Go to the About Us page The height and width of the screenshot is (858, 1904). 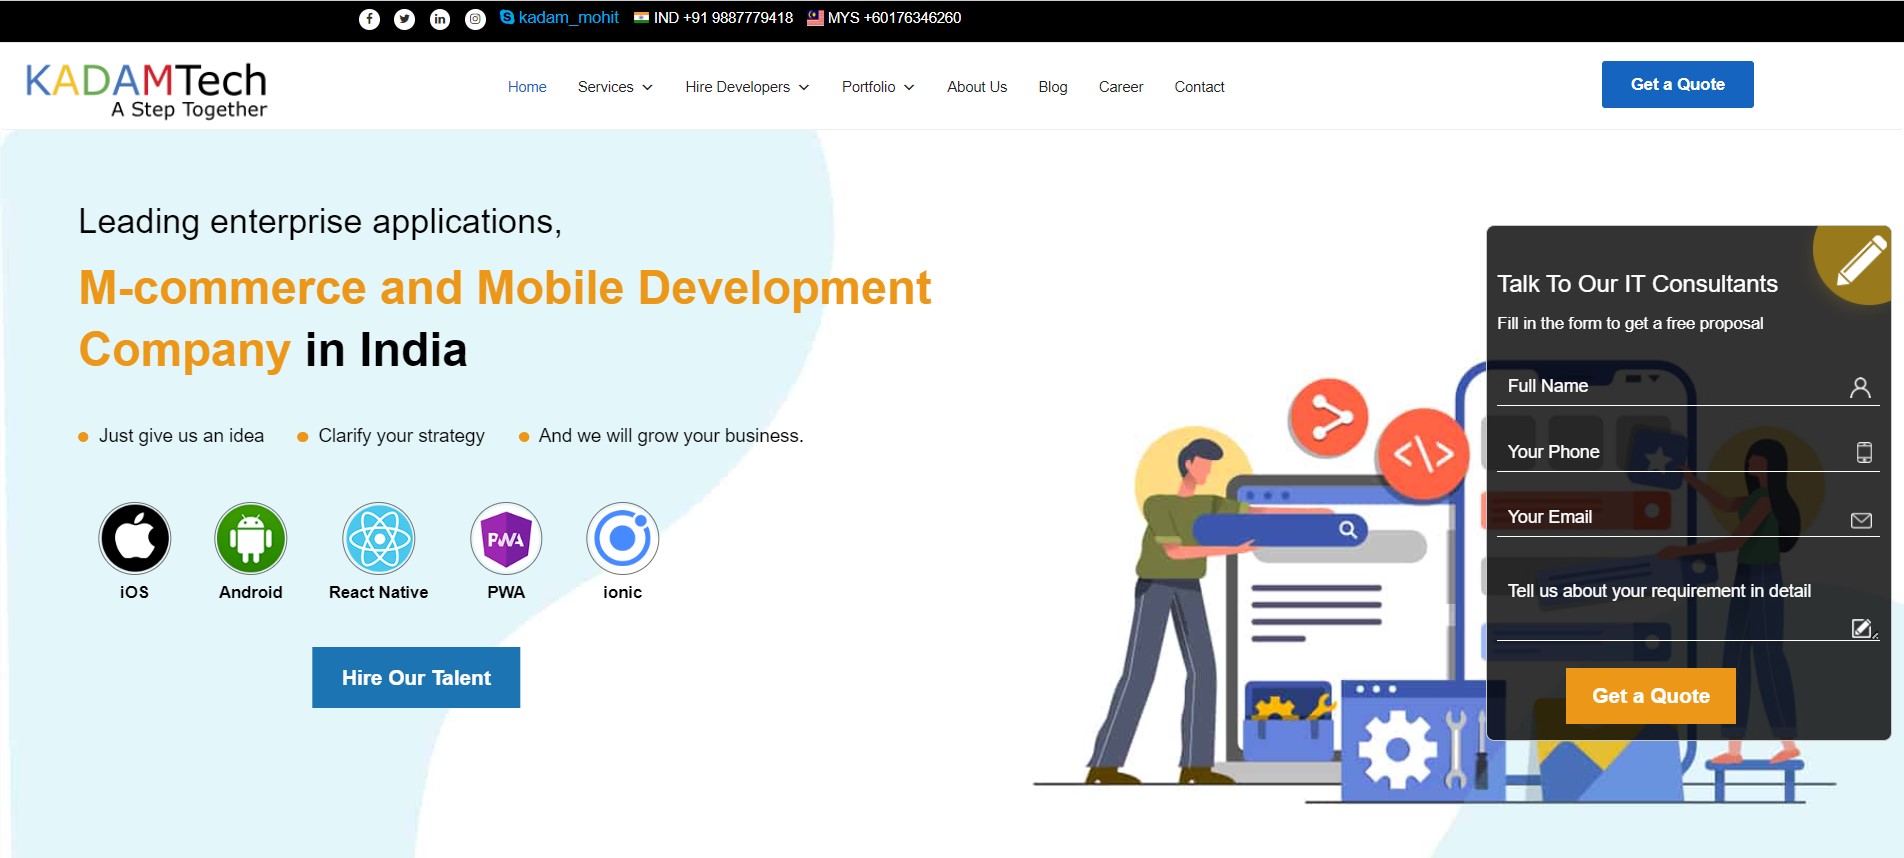tap(977, 87)
